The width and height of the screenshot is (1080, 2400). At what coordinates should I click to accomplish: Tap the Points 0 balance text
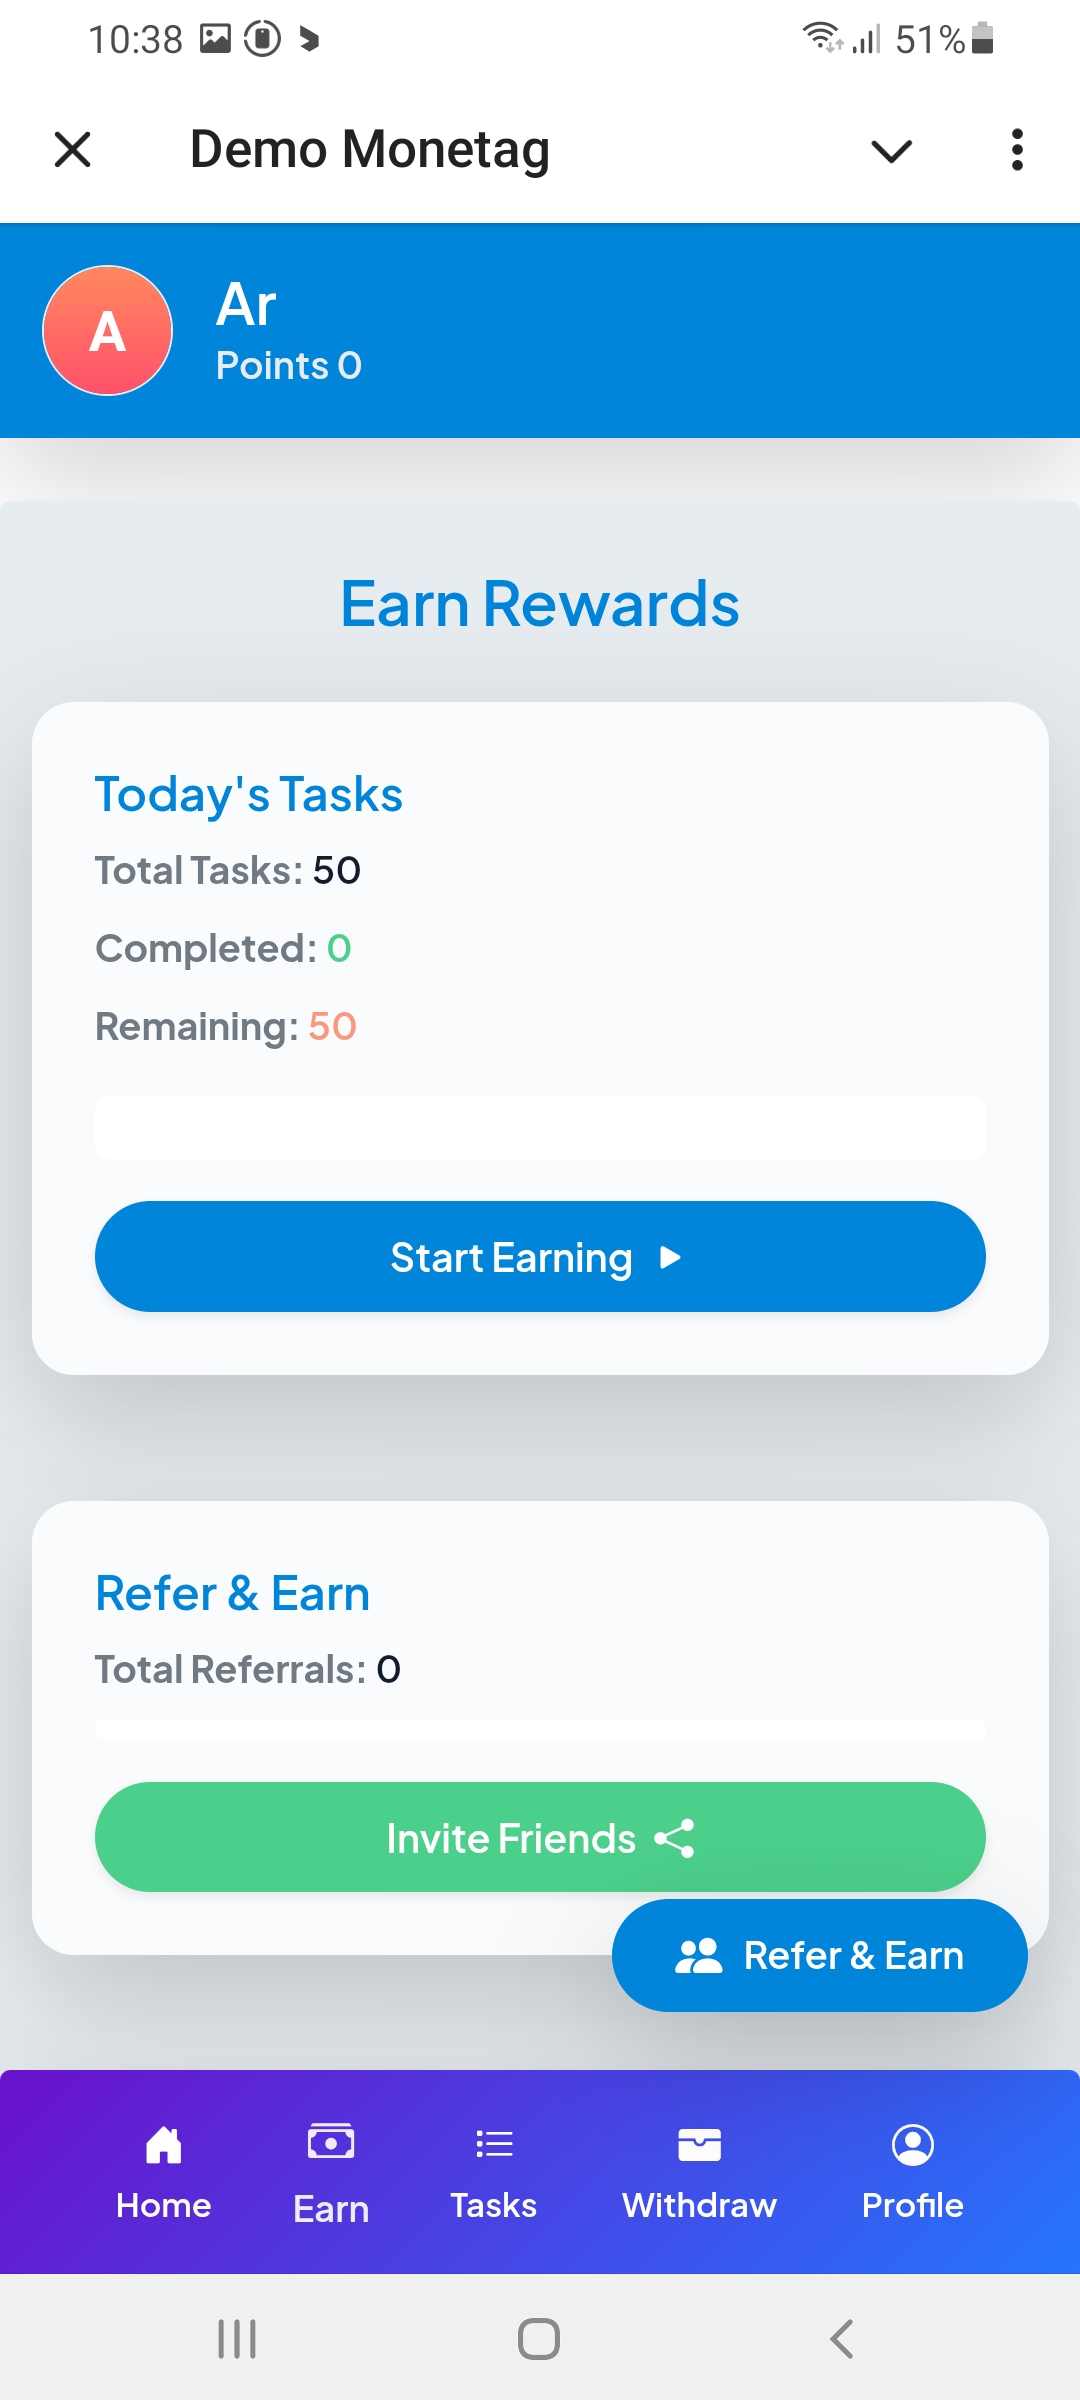click(289, 366)
